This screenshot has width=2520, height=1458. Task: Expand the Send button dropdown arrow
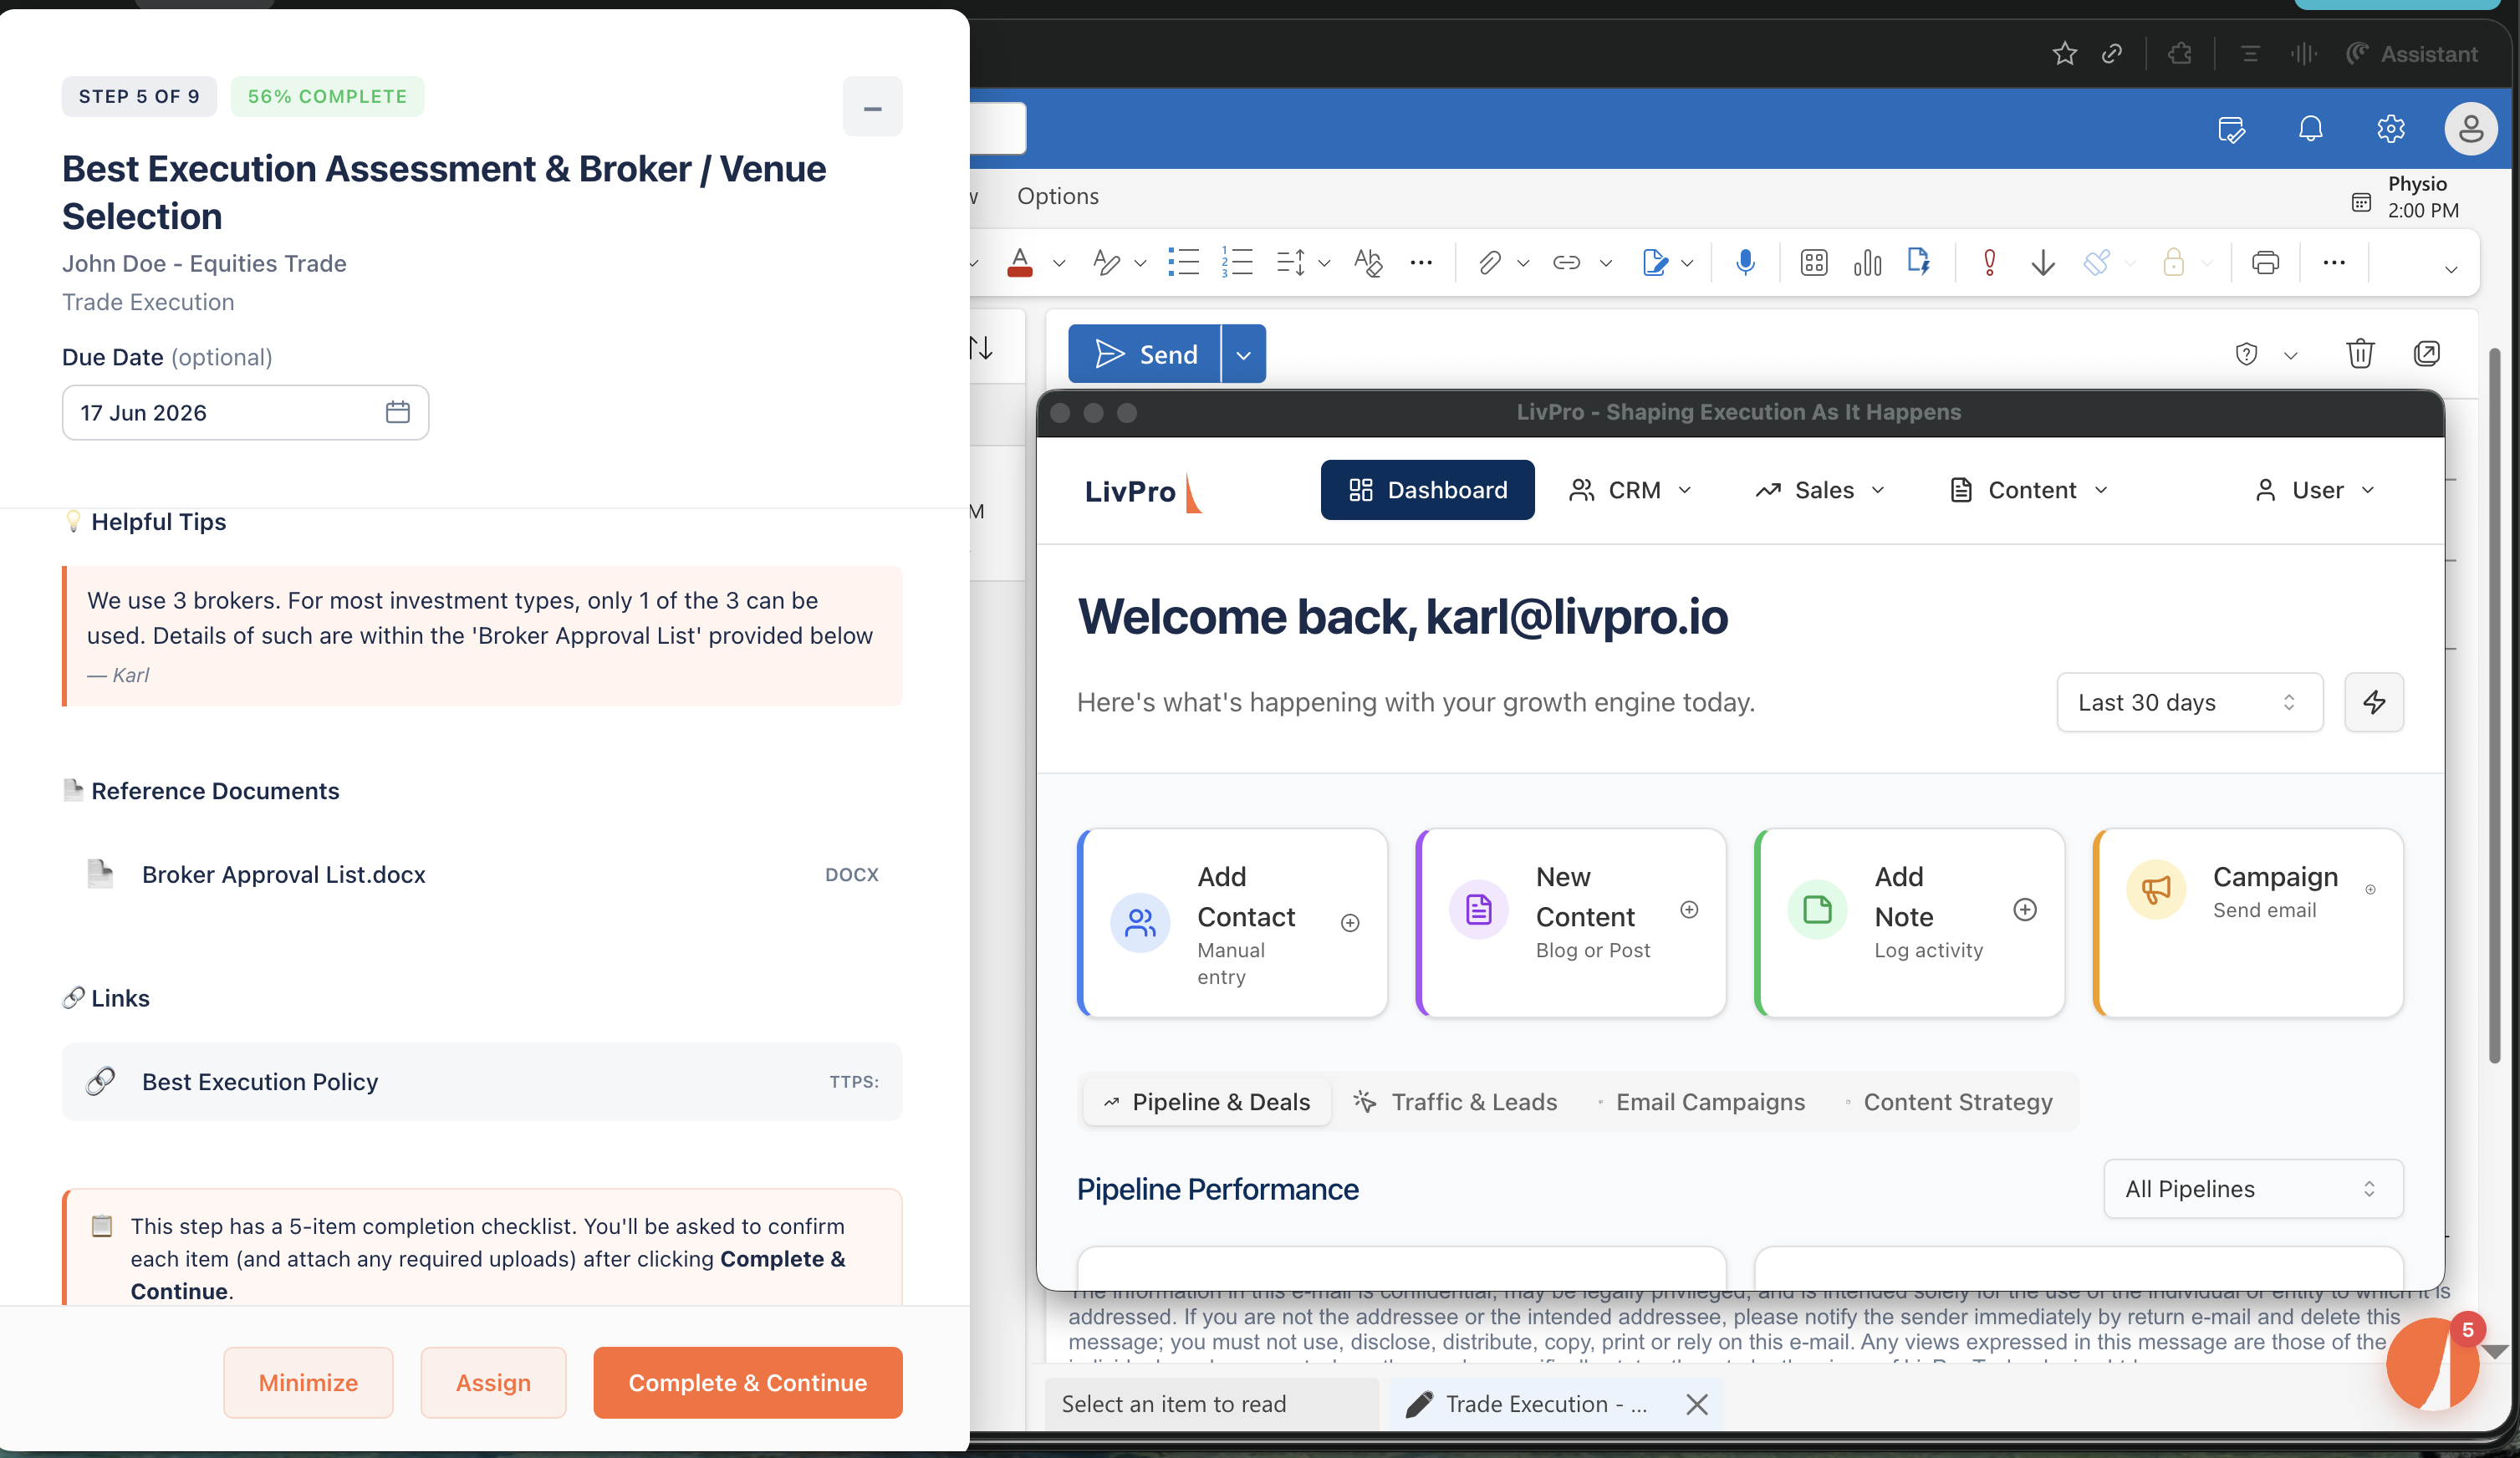point(1244,354)
